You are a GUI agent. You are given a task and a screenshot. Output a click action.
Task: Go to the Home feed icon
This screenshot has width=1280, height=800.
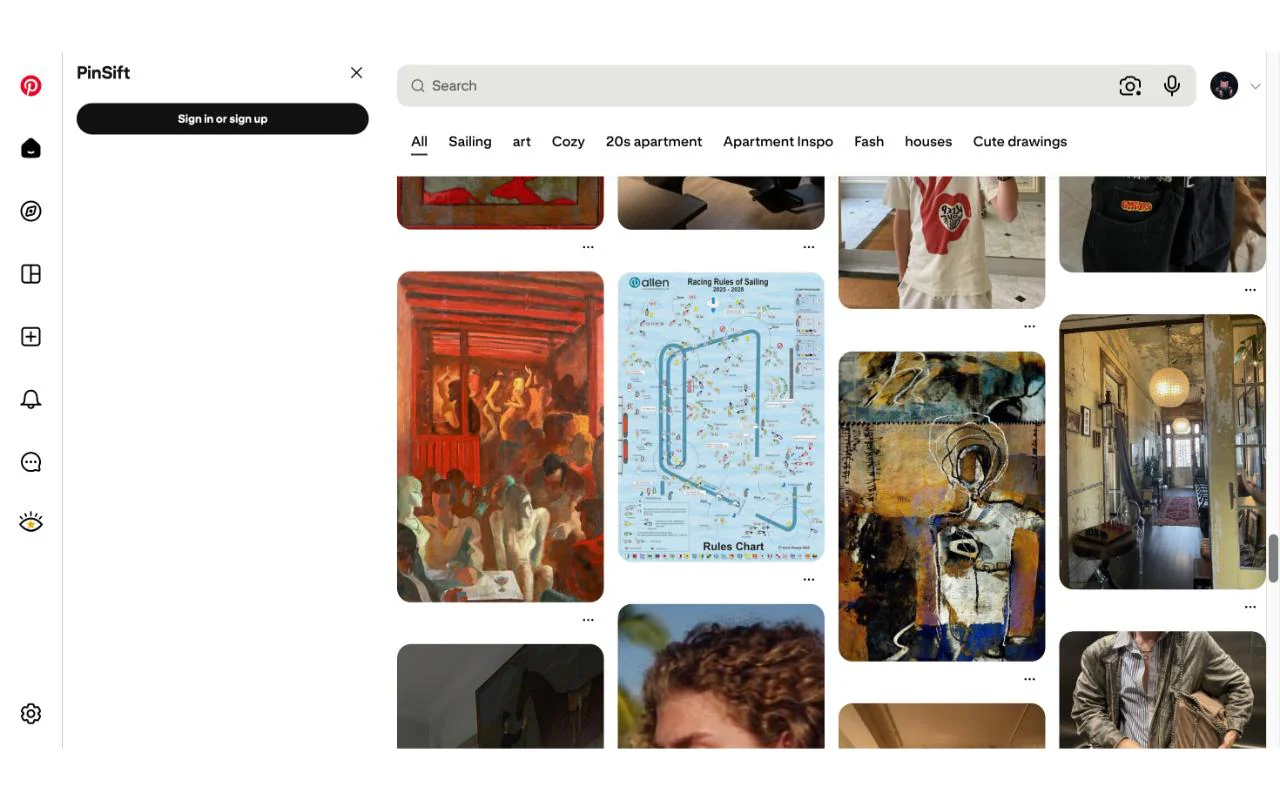[31, 148]
